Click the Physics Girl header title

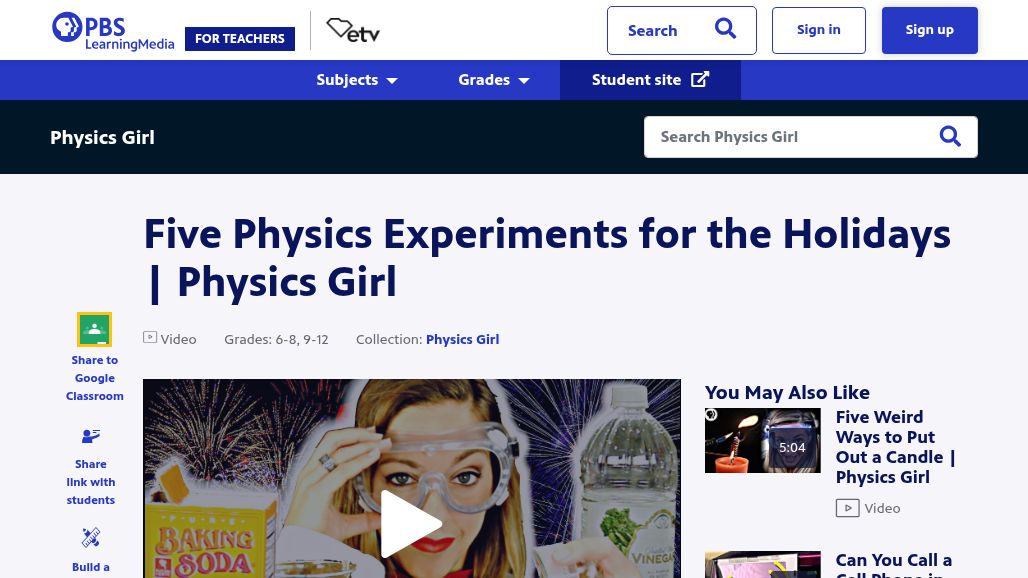(x=102, y=137)
